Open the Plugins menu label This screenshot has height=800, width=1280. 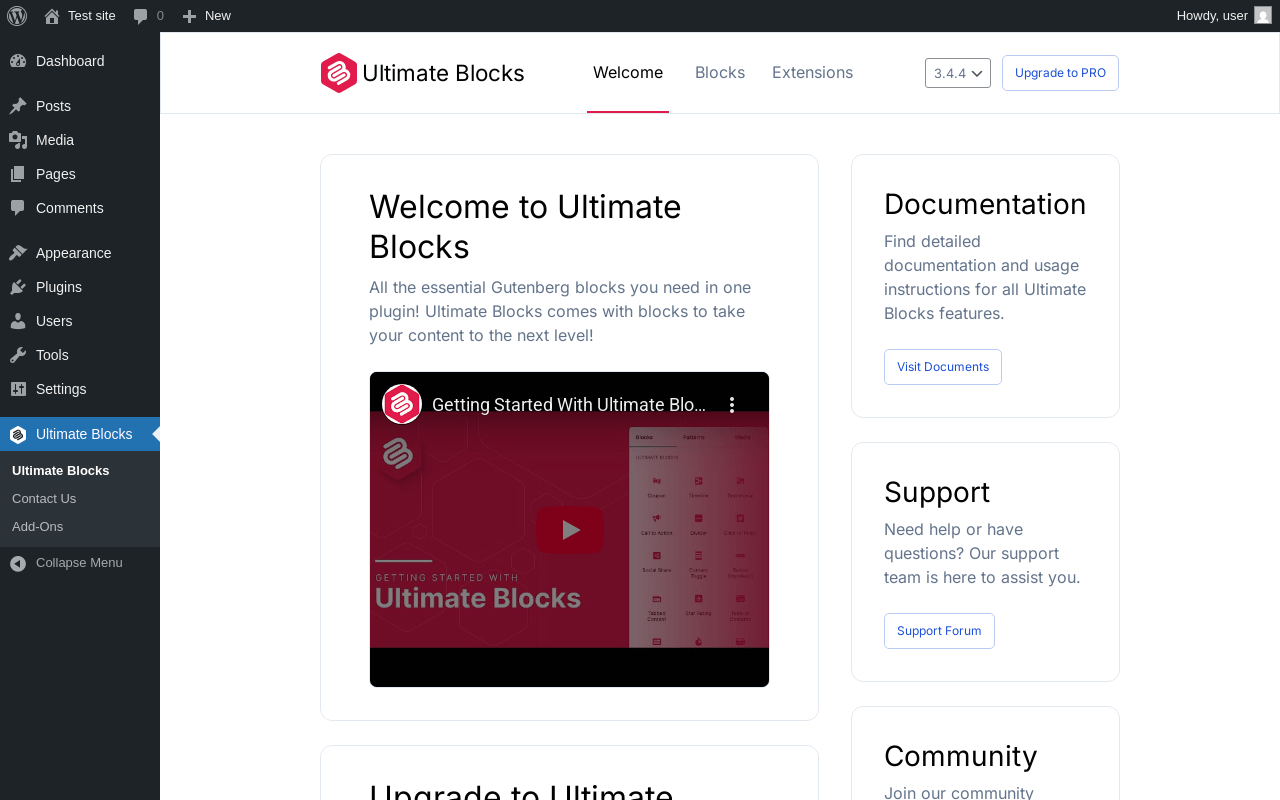coord(59,287)
